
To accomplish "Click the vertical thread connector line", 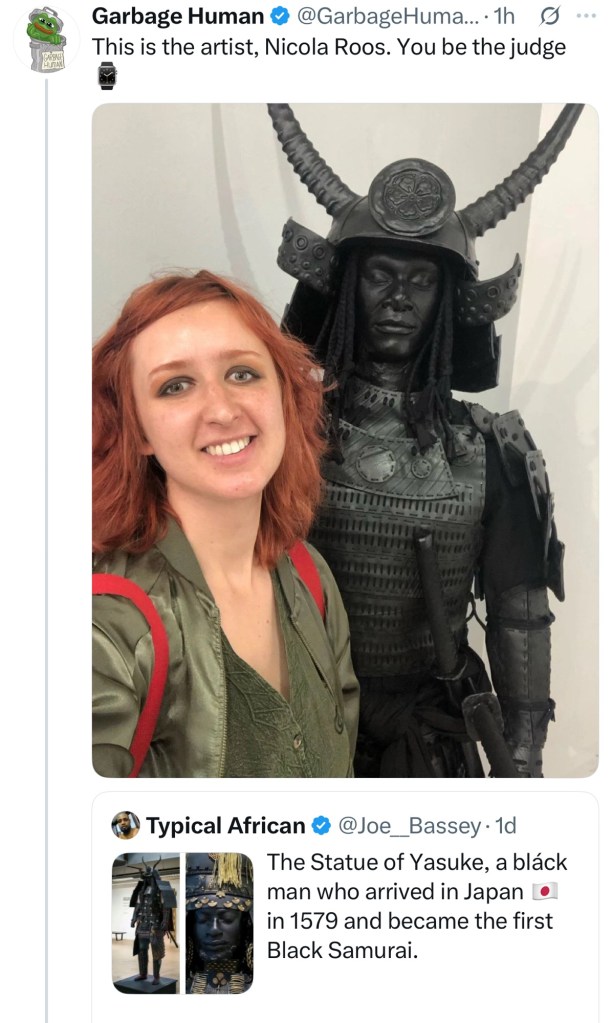I will click(46, 548).
